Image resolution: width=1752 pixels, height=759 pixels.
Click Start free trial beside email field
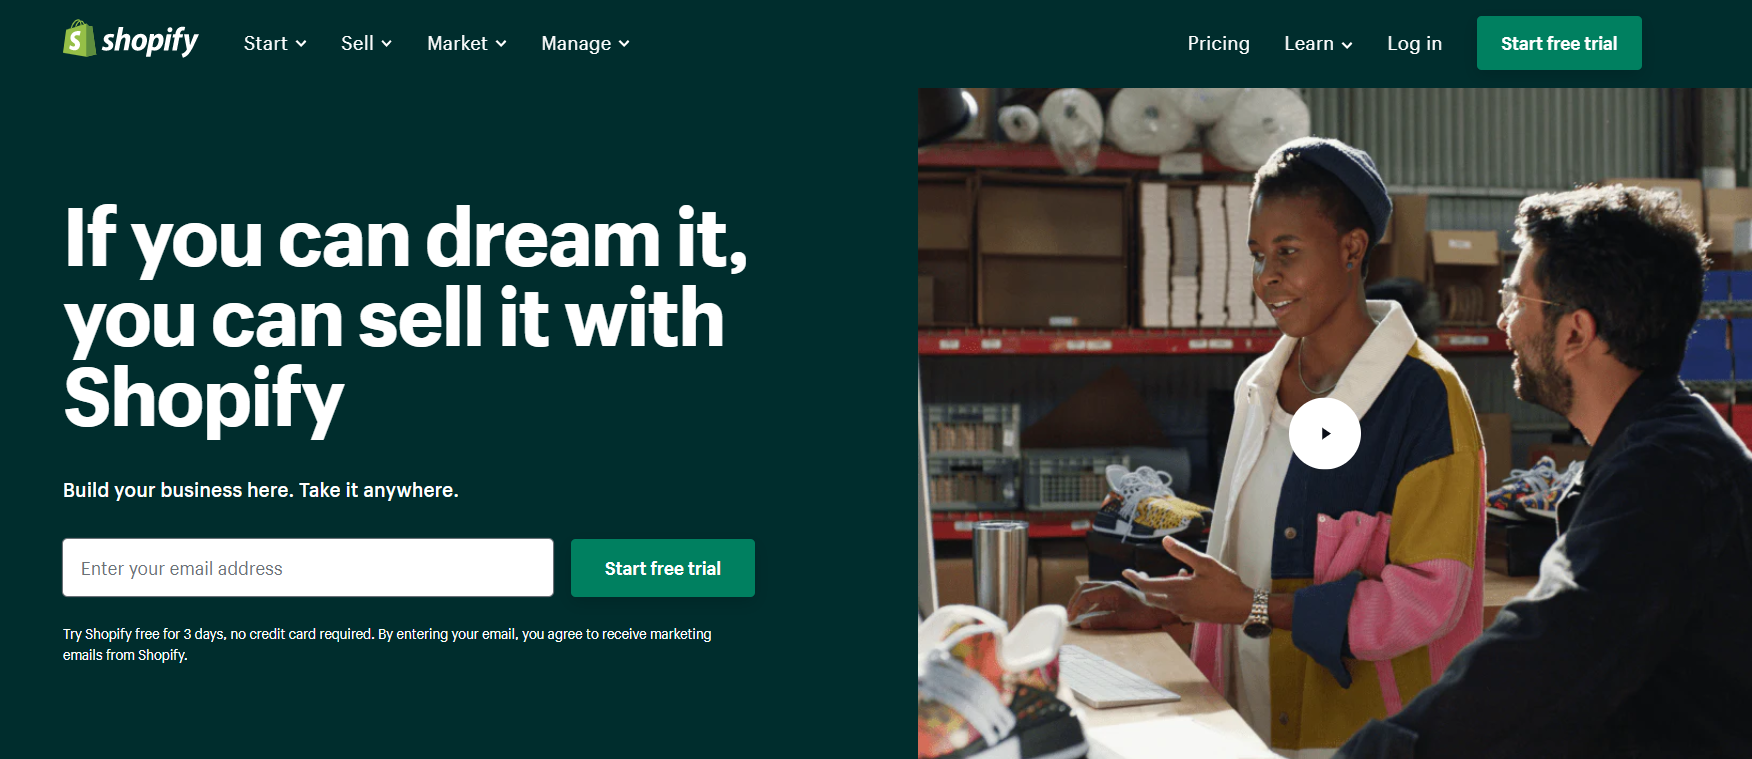click(x=663, y=568)
